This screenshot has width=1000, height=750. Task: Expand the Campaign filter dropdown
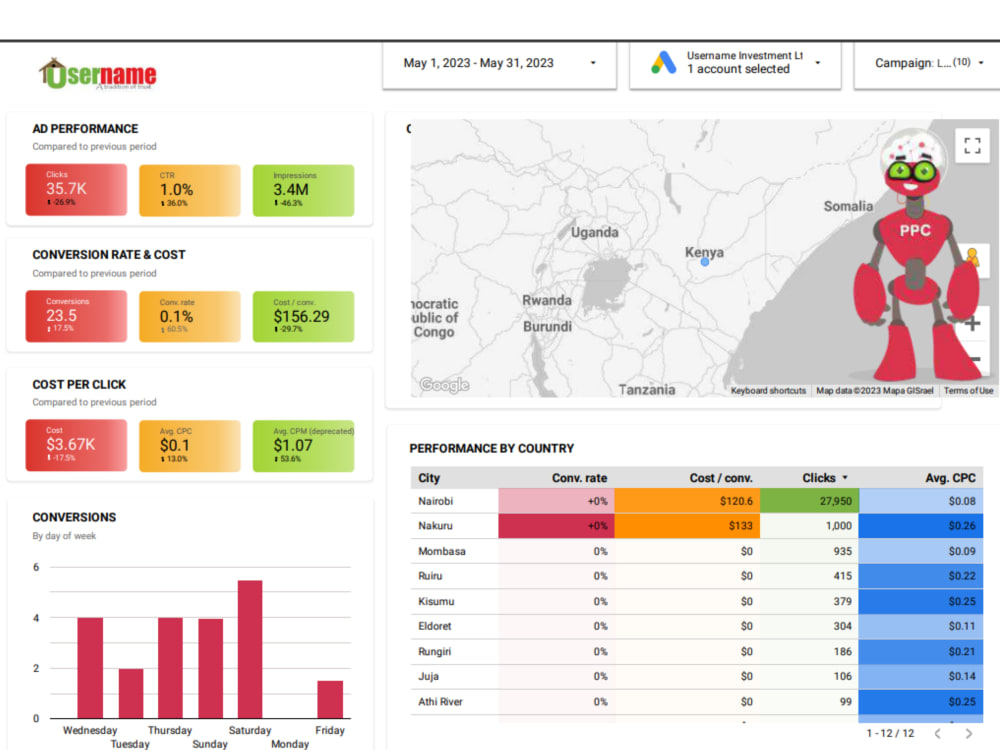coord(928,63)
